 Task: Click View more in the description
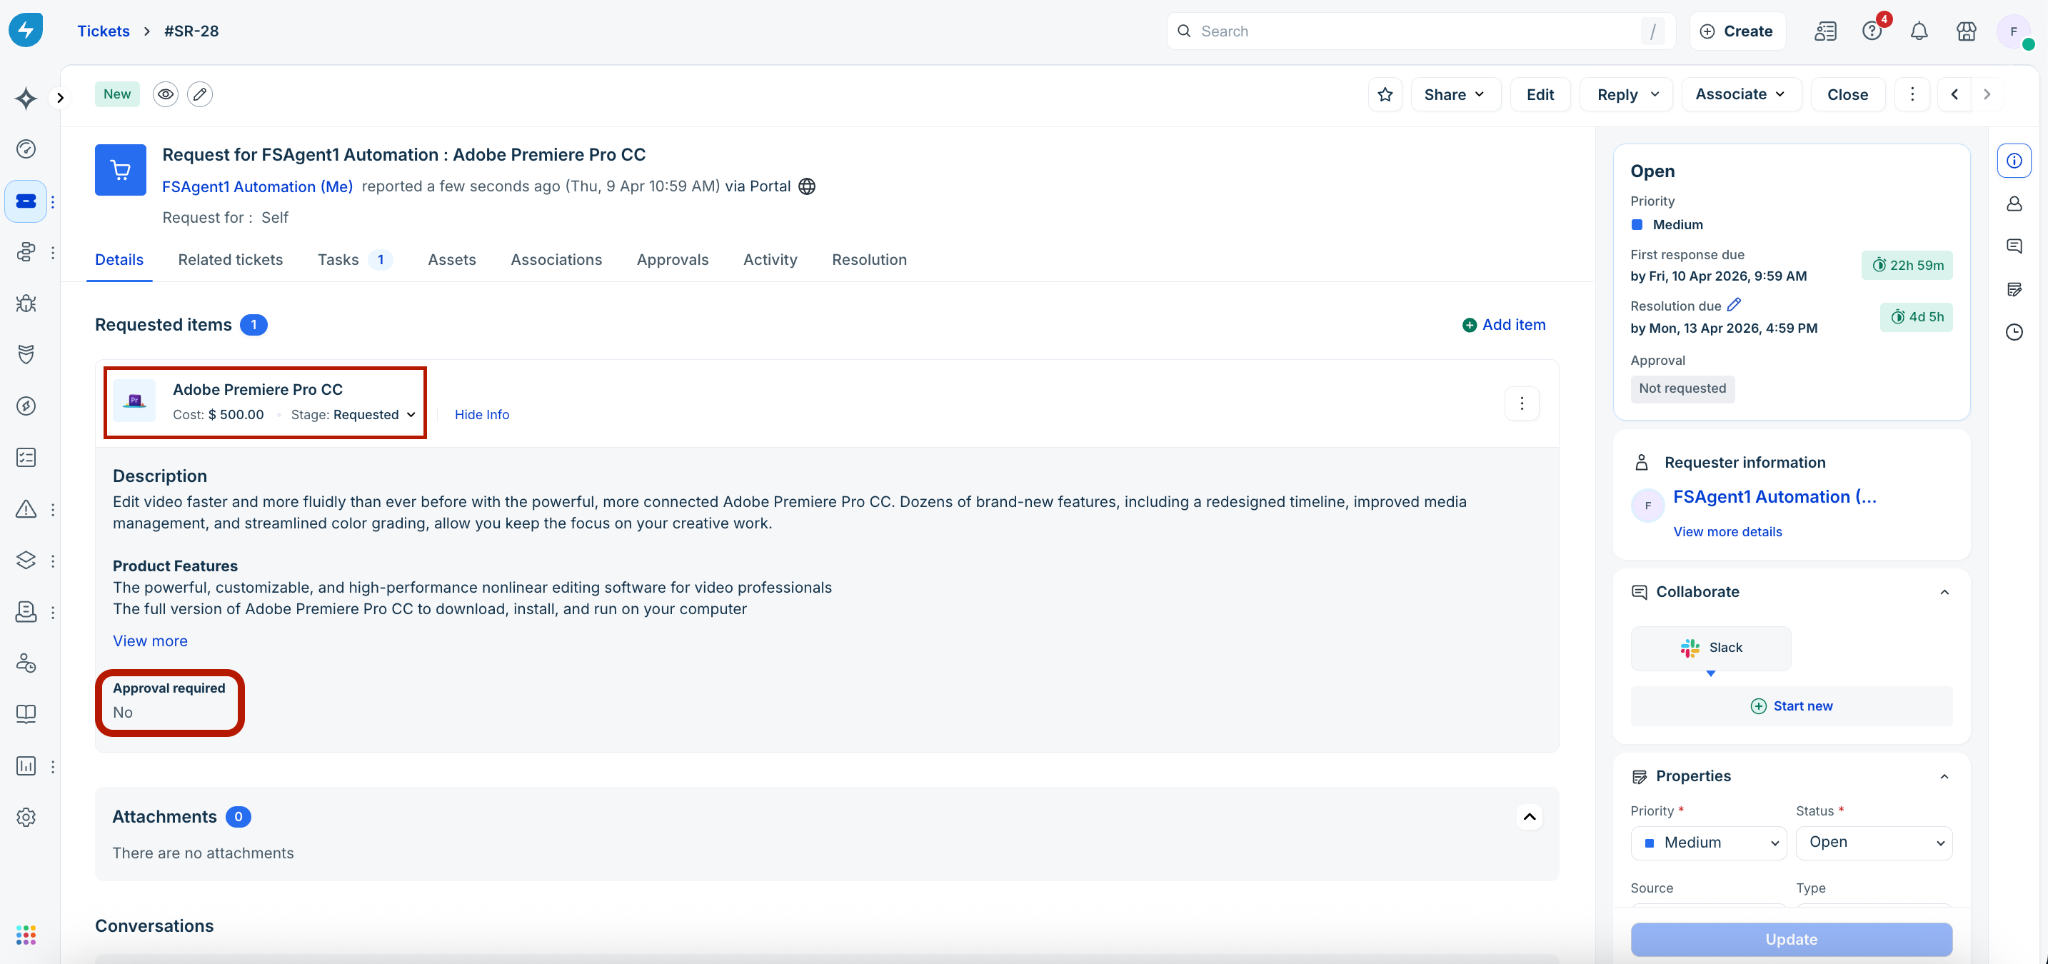150,640
